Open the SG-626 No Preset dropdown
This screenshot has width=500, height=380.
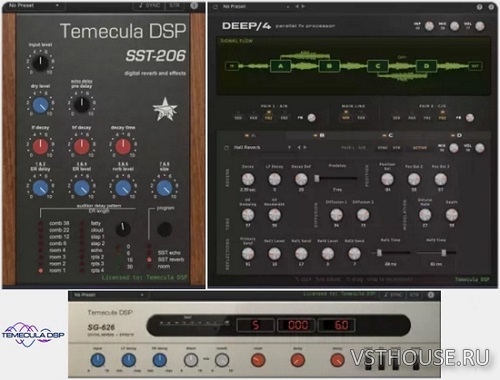[110, 295]
